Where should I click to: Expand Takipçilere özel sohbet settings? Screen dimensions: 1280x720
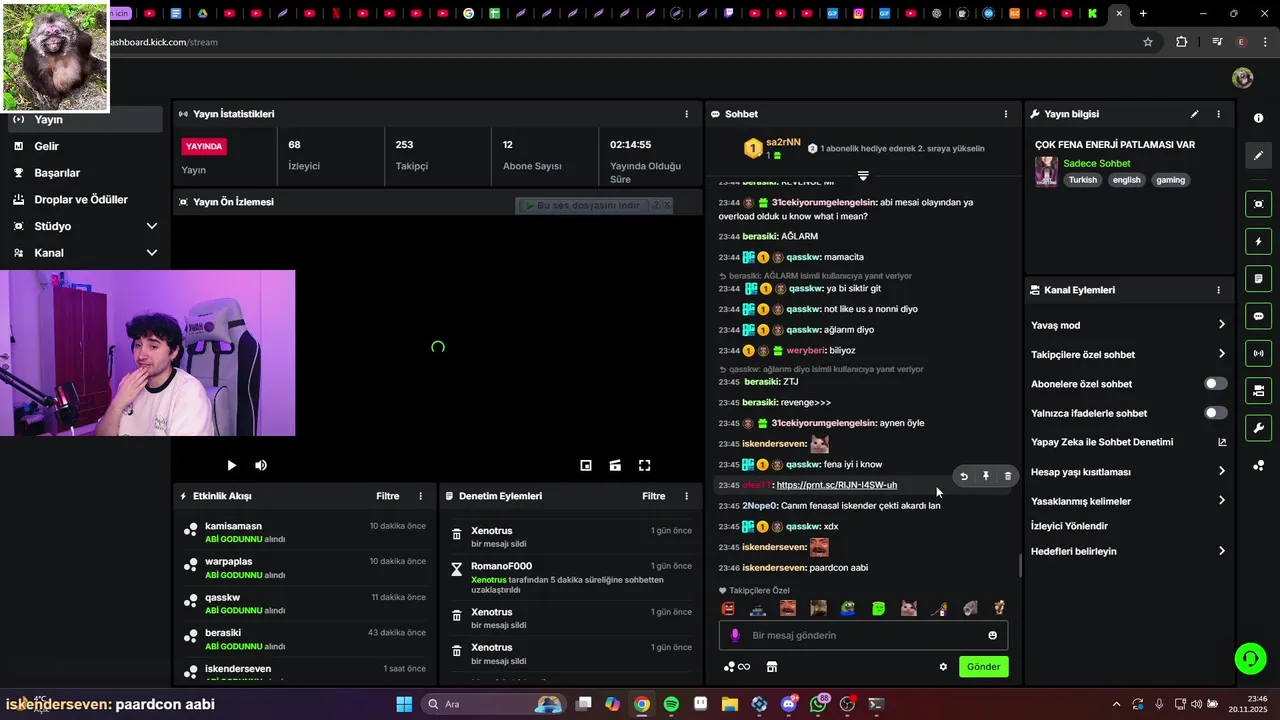(1129, 354)
